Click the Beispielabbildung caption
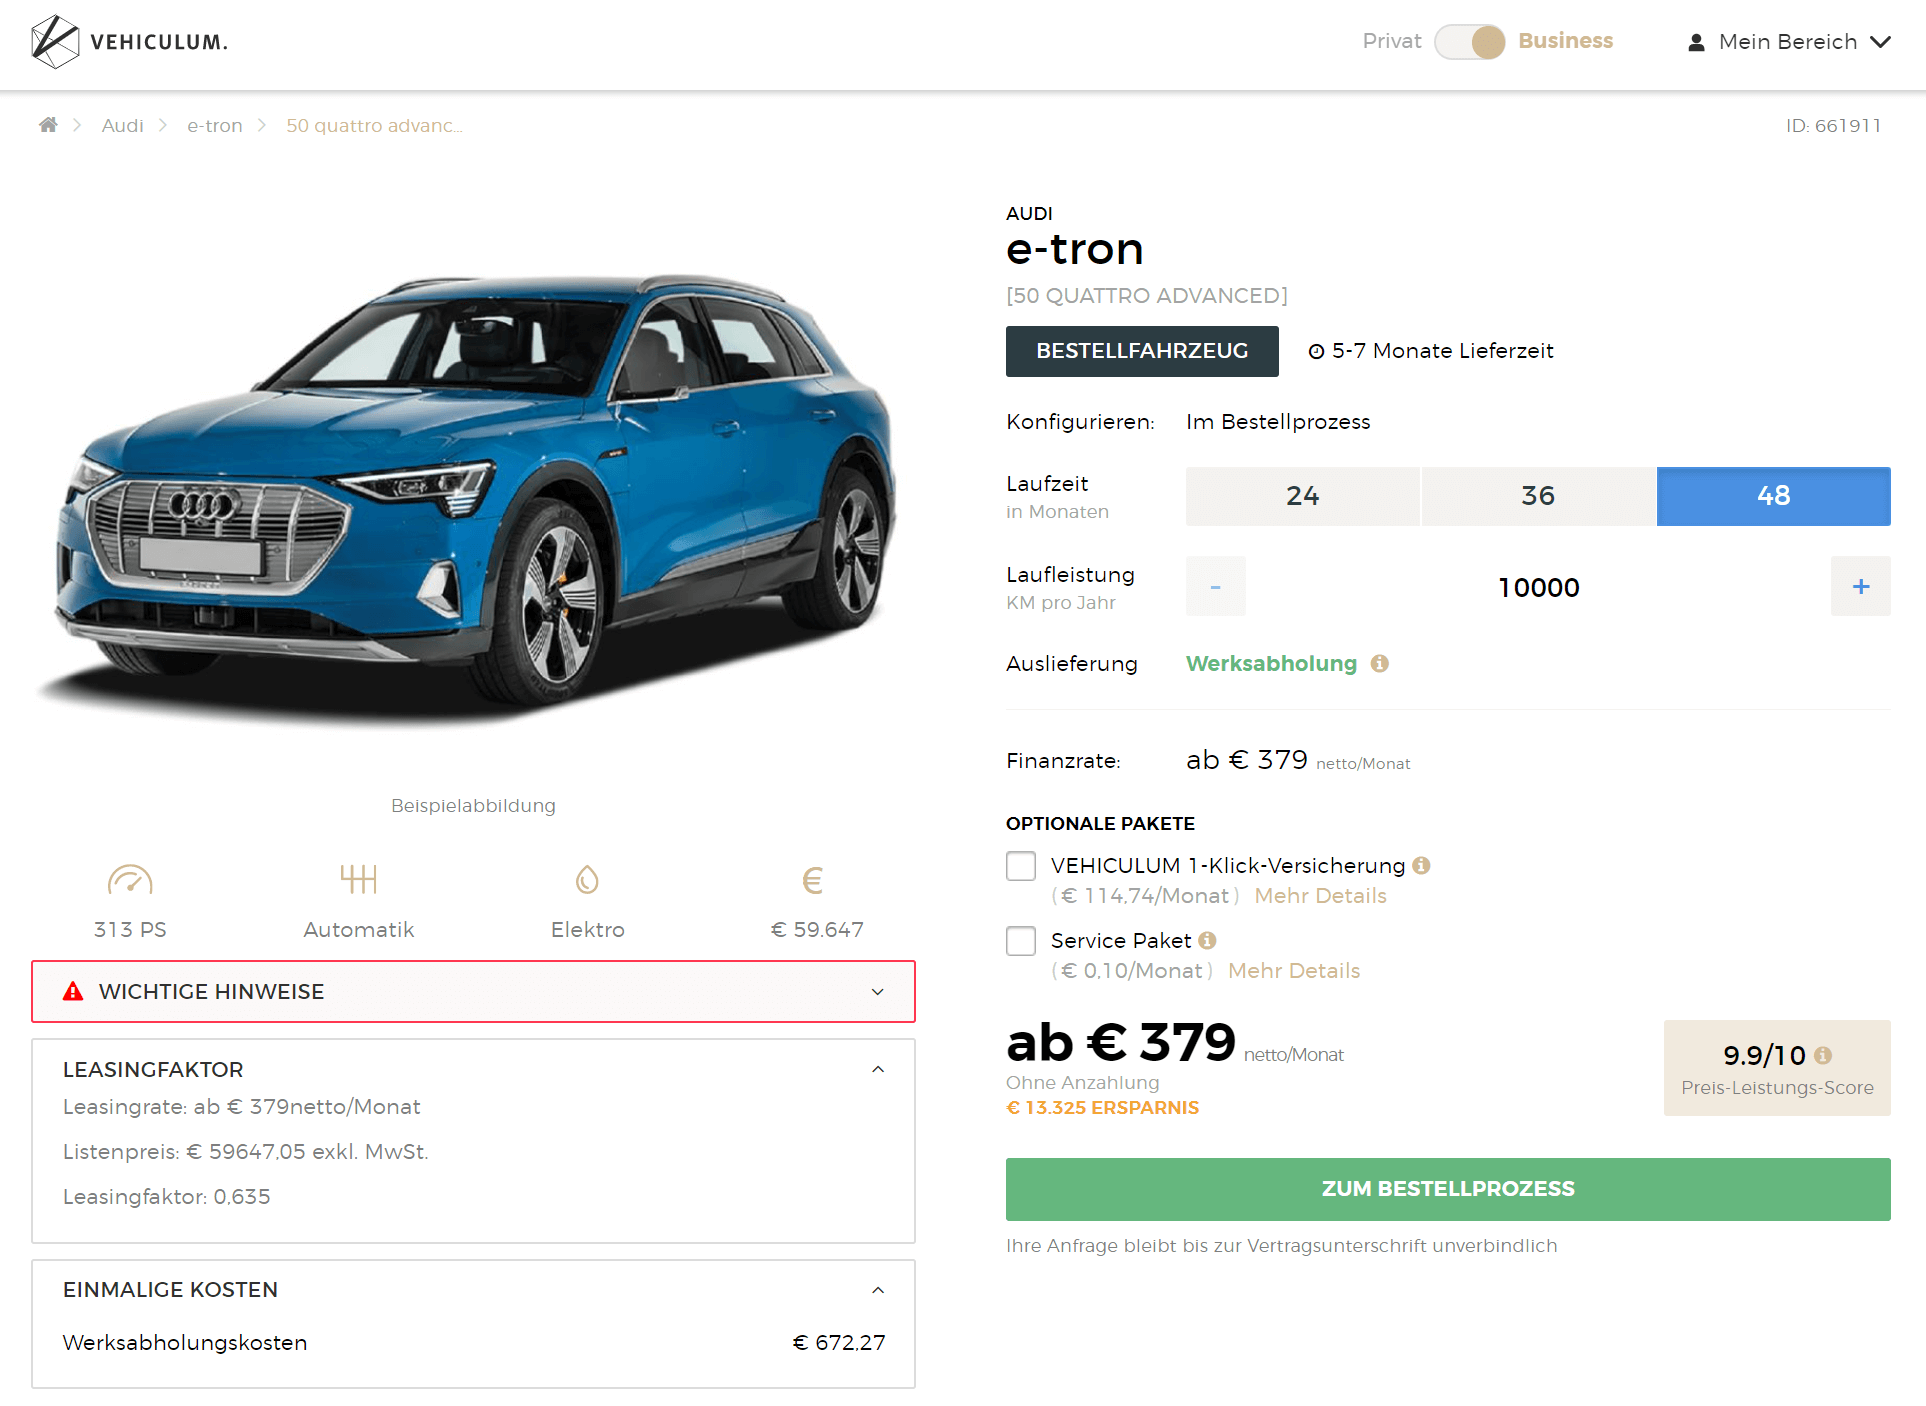The height and width of the screenshot is (1406, 1926). (x=473, y=806)
